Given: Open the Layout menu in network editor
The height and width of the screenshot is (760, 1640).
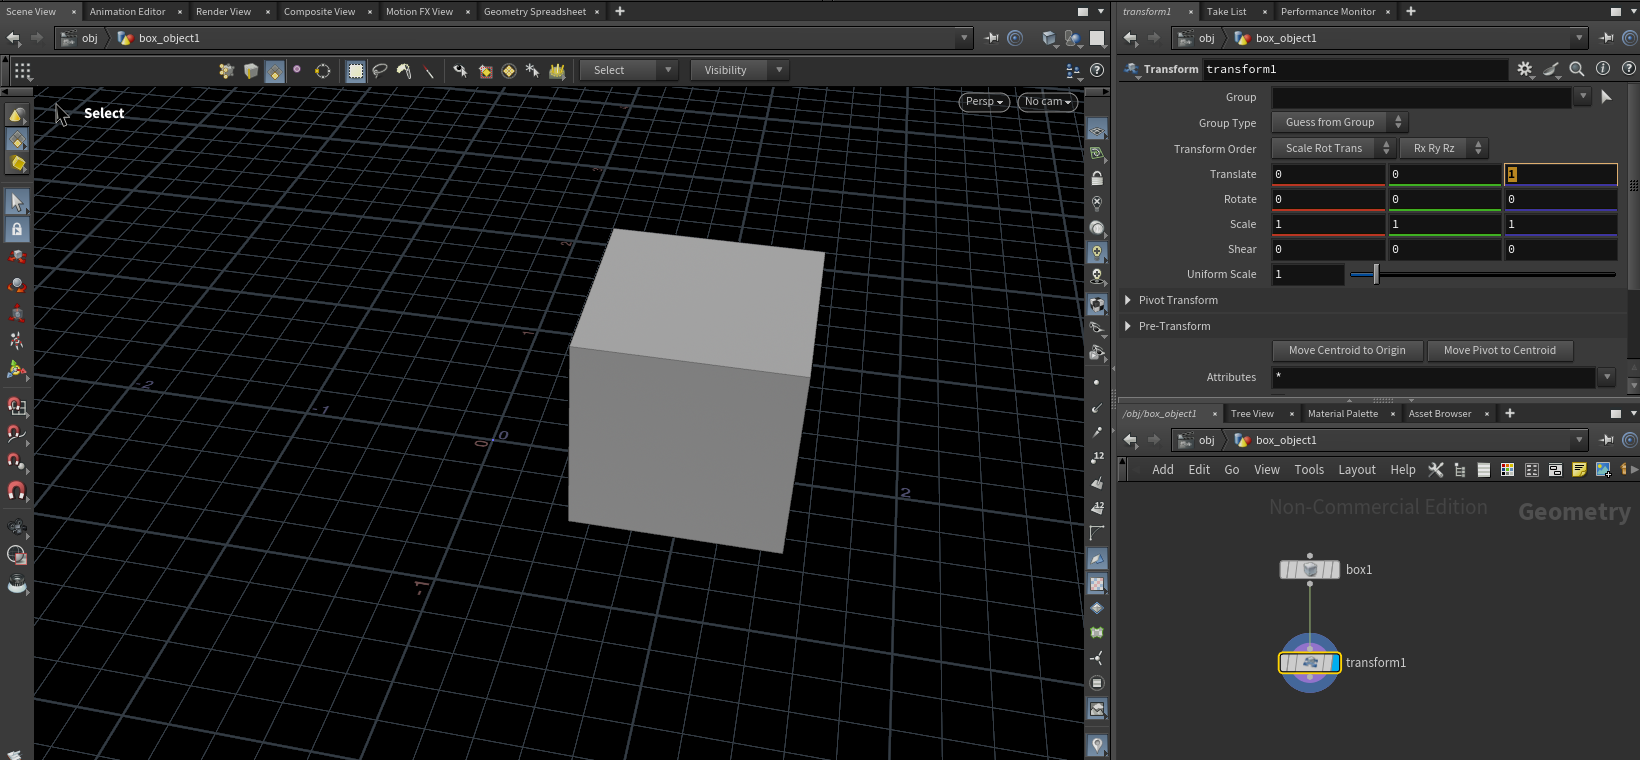Looking at the screenshot, I should point(1357,469).
